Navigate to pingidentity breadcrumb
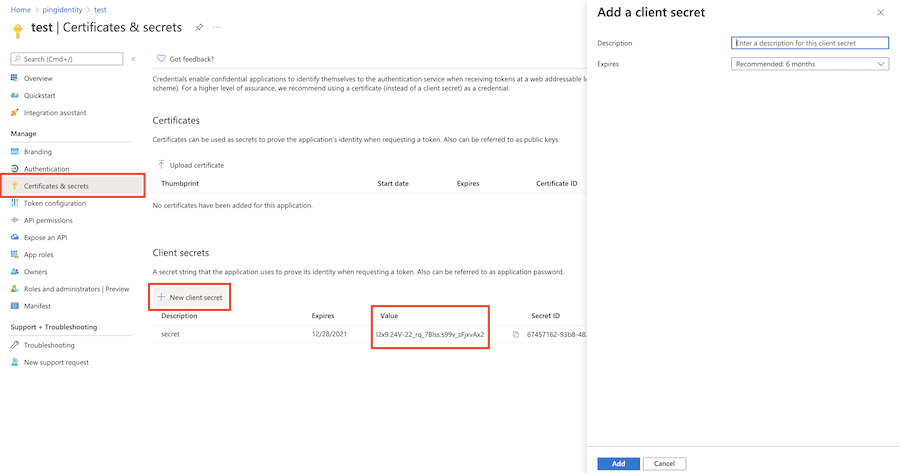Viewport: 900px width, 473px height. [x=64, y=9]
